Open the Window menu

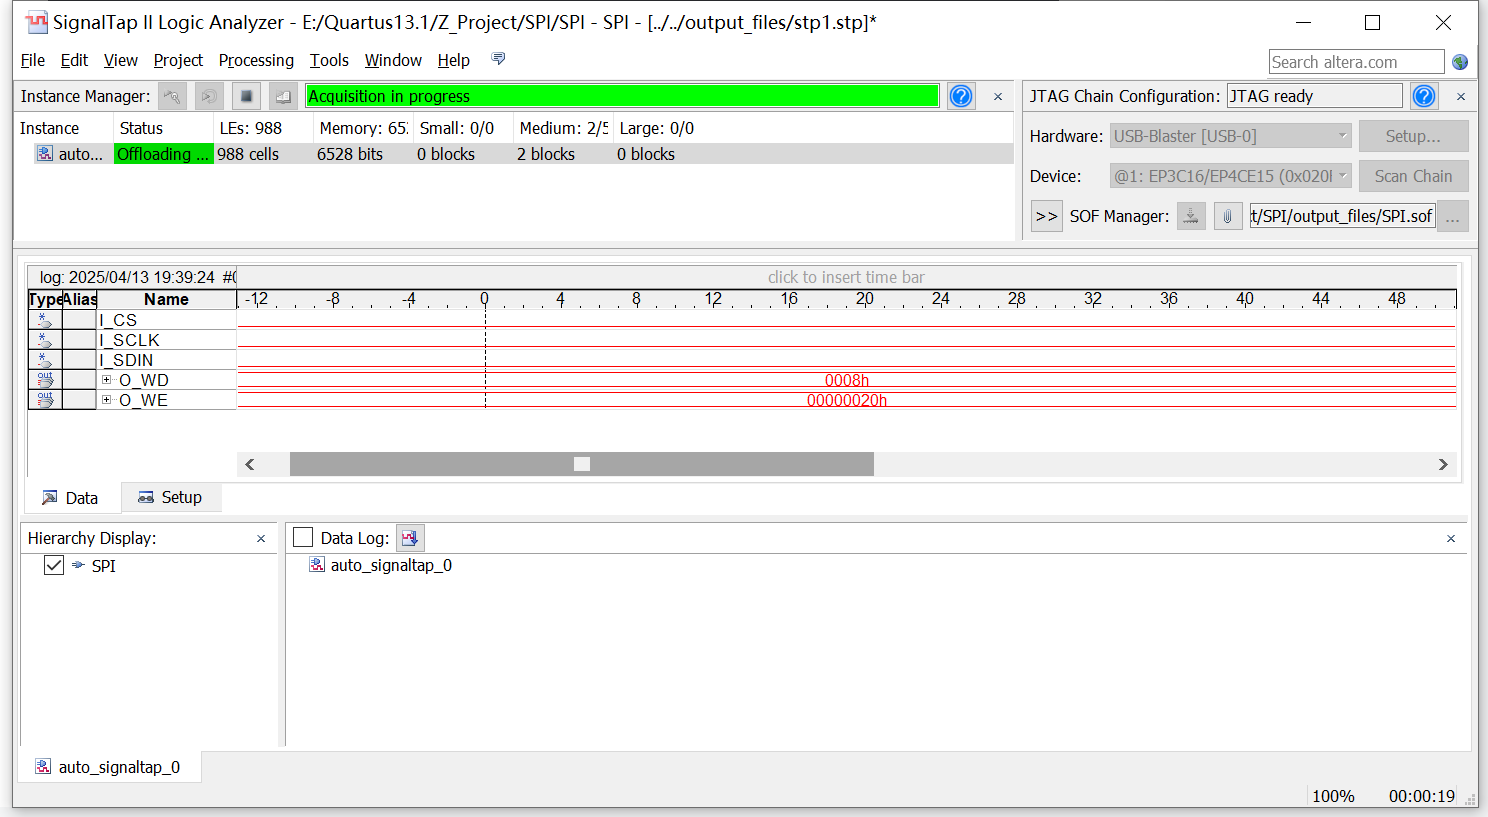tap(393, 60)
